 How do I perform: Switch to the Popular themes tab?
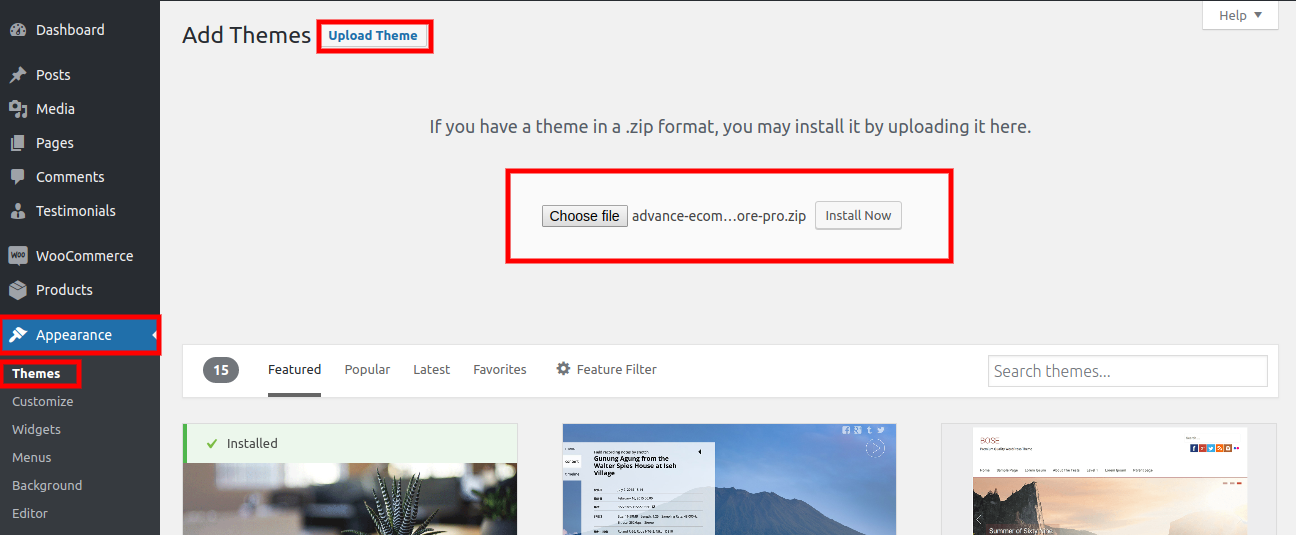(x=367, y=369)
